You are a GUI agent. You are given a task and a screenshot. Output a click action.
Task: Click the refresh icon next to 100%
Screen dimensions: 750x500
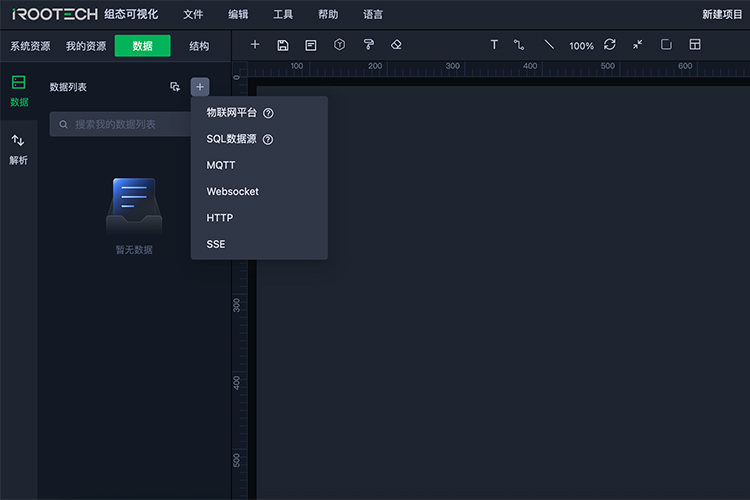pos(610,45)
